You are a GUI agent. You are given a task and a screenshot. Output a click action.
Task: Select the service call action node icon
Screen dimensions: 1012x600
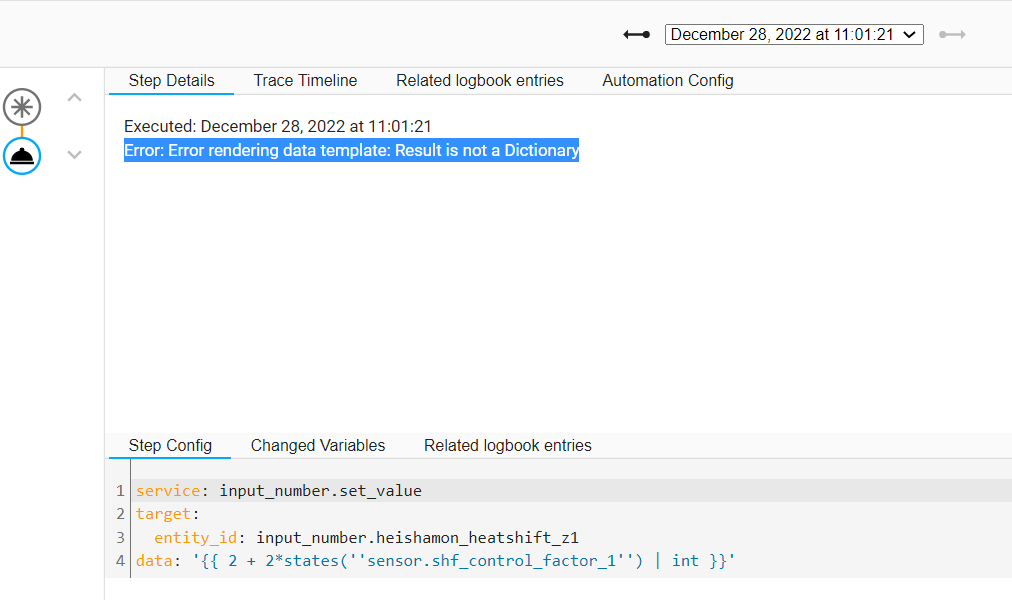[22, 155]
